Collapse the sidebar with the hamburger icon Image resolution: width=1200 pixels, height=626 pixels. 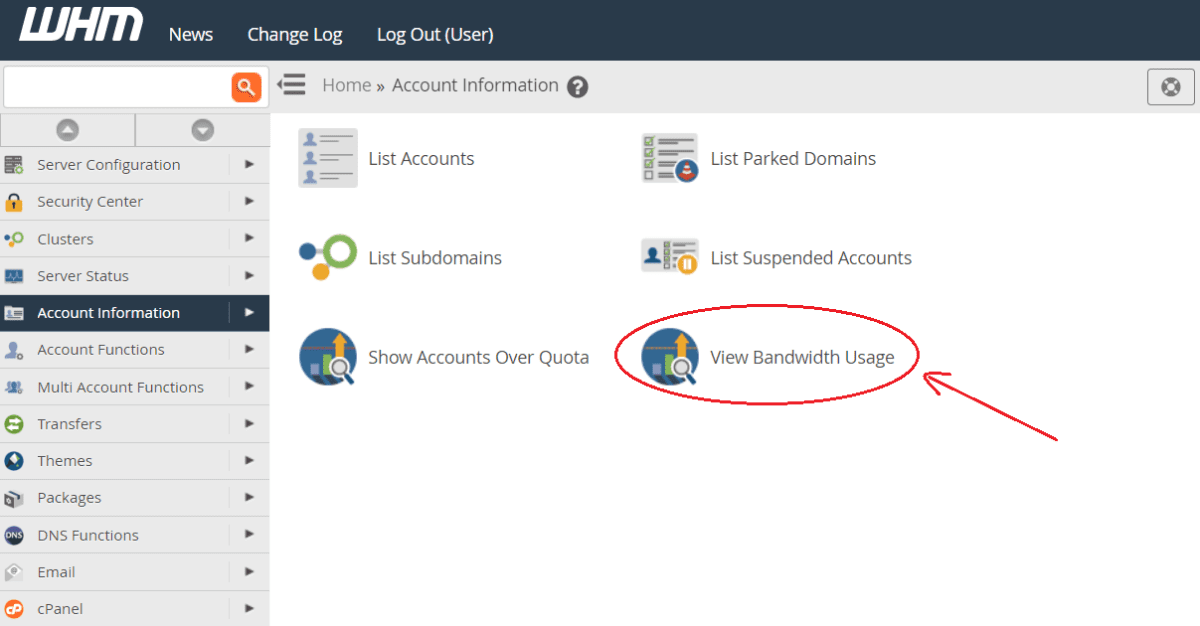[x=292, y=85]
